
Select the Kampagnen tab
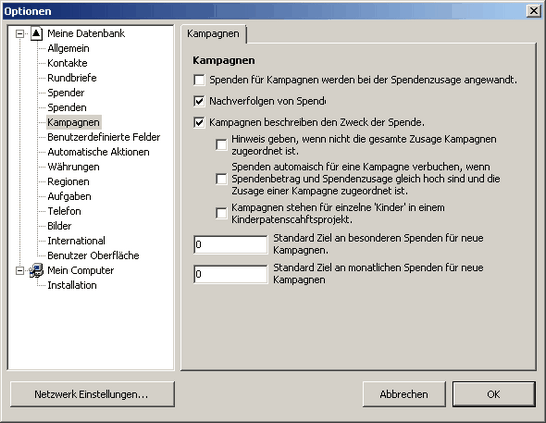point(213,34)
